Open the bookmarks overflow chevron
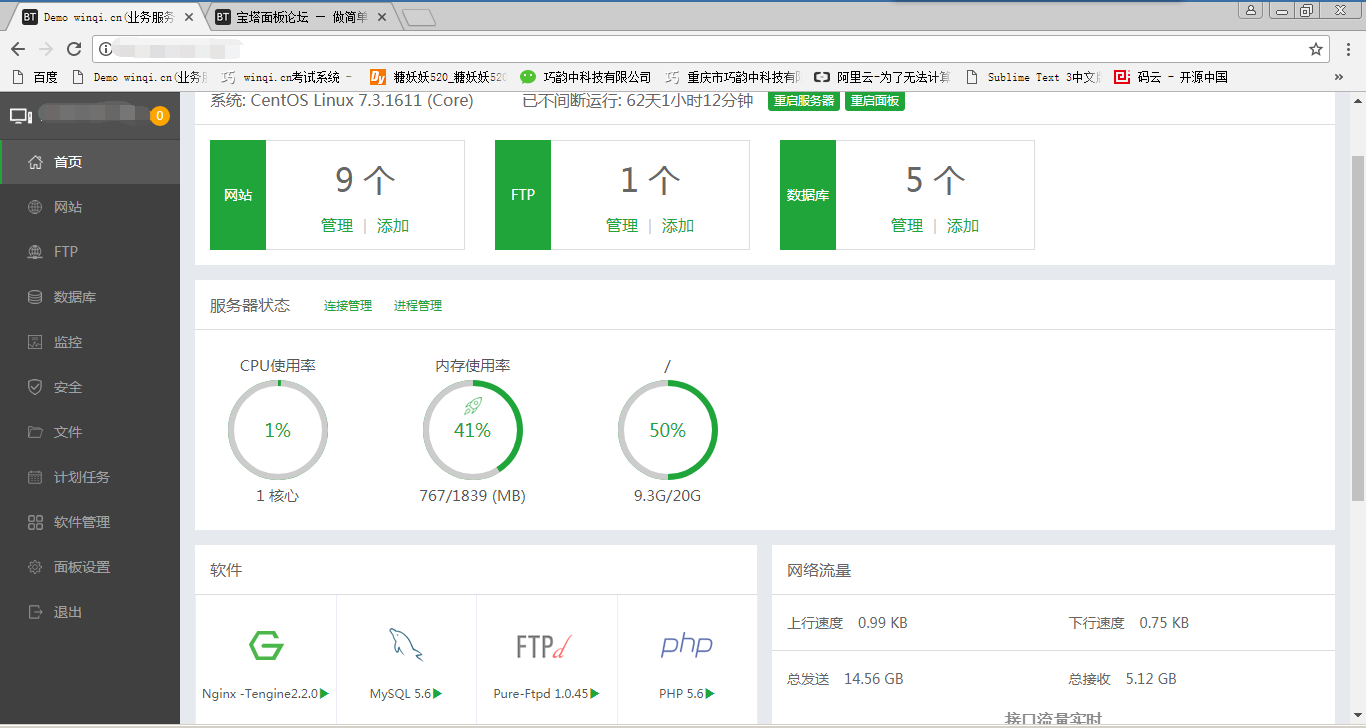 pyautogui.click(x=1339, y=77)
